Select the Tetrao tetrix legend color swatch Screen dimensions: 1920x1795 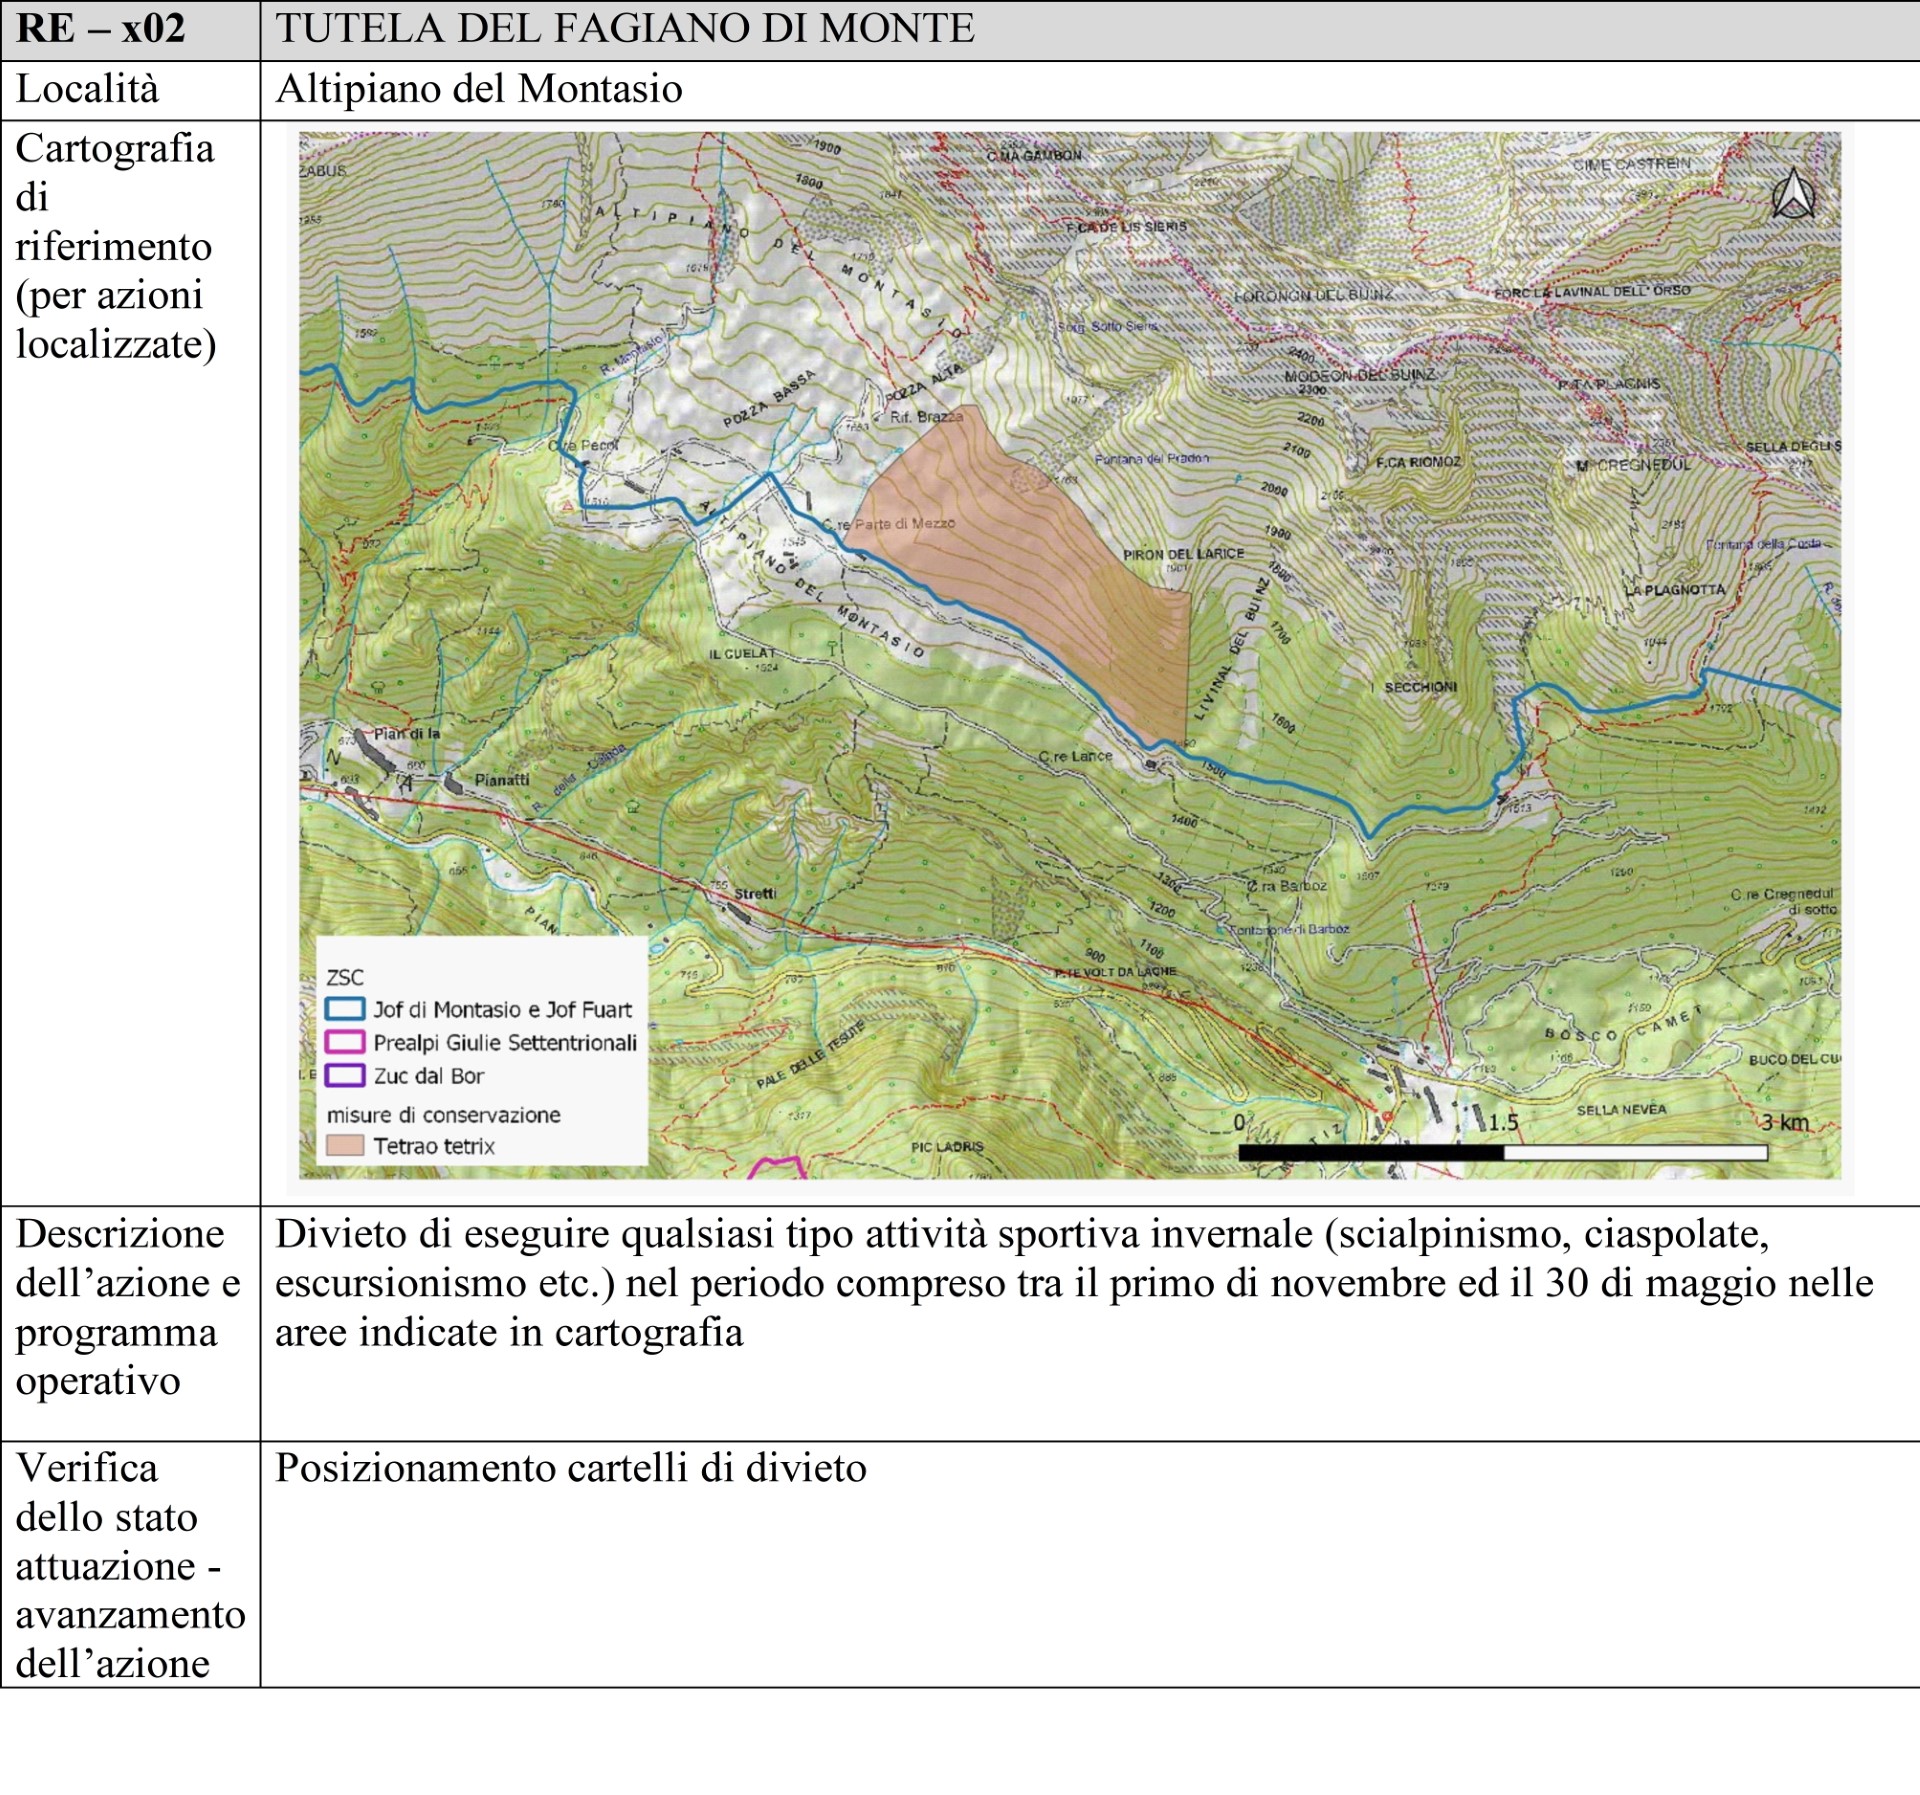click(344, 1145)
